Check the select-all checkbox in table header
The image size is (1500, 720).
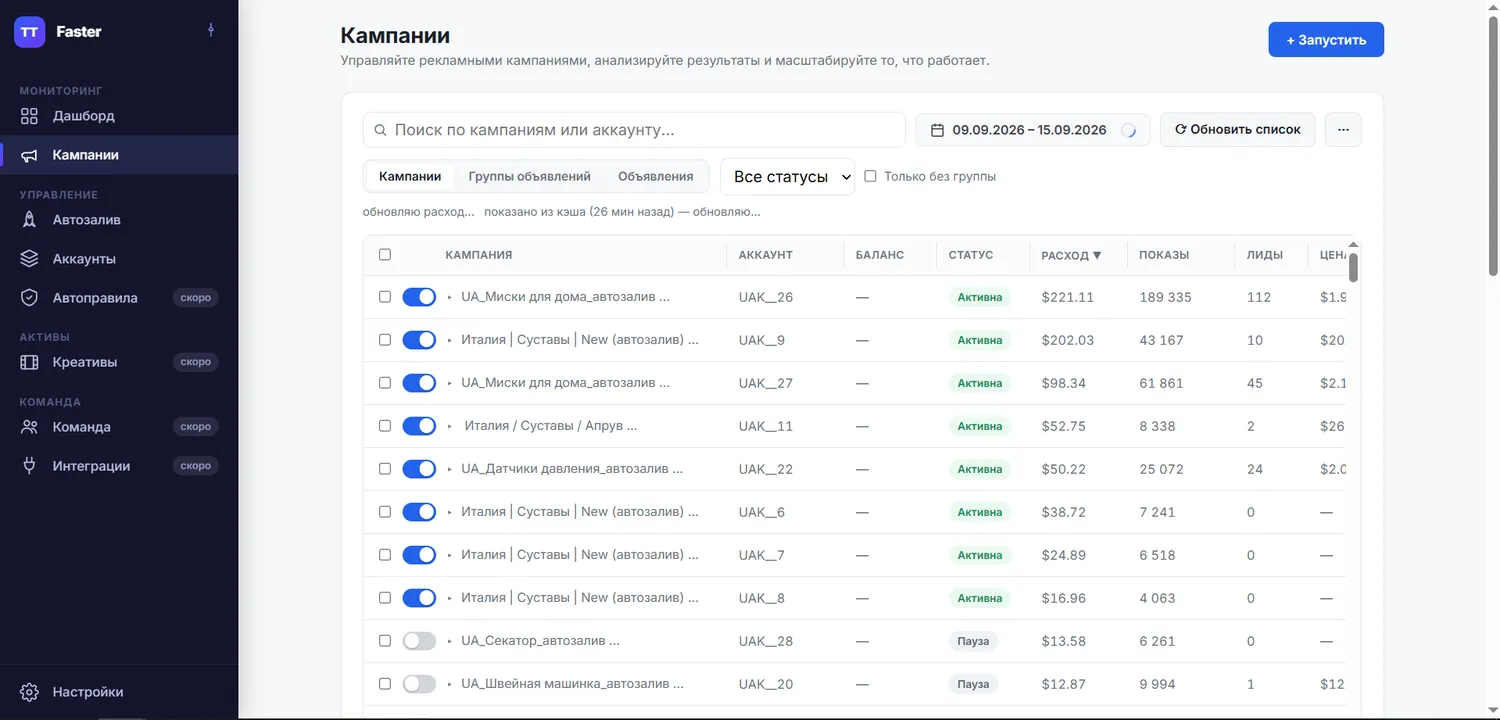coord(385,255)
